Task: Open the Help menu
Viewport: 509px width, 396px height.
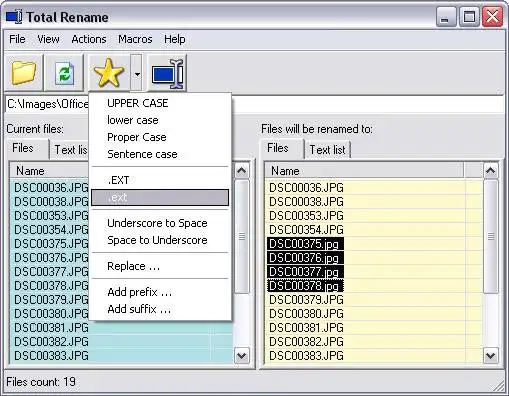Action: click(x=175, y=39)
